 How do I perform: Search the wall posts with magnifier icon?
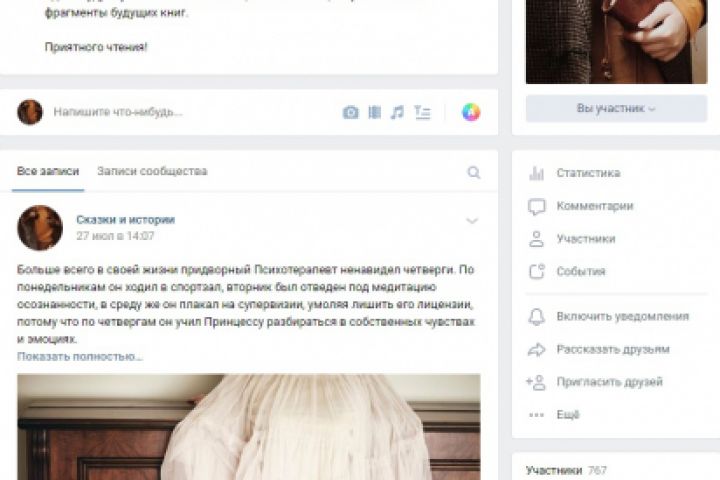(x=473, y=172)
